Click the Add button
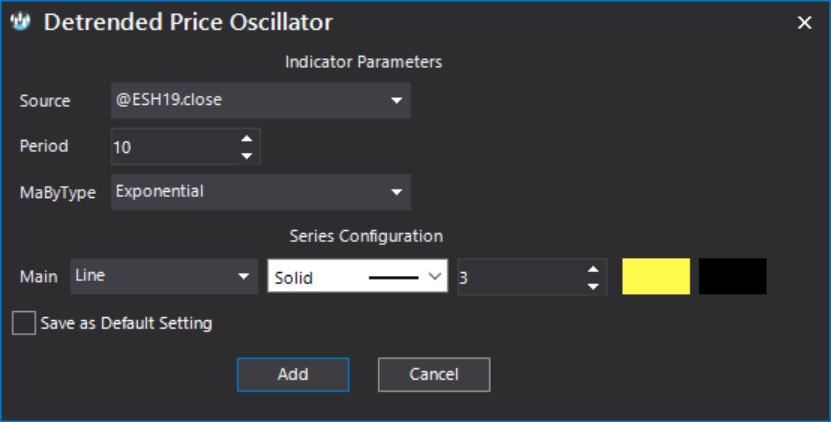This screenshot has height=422, width=831. coord(293,374)
